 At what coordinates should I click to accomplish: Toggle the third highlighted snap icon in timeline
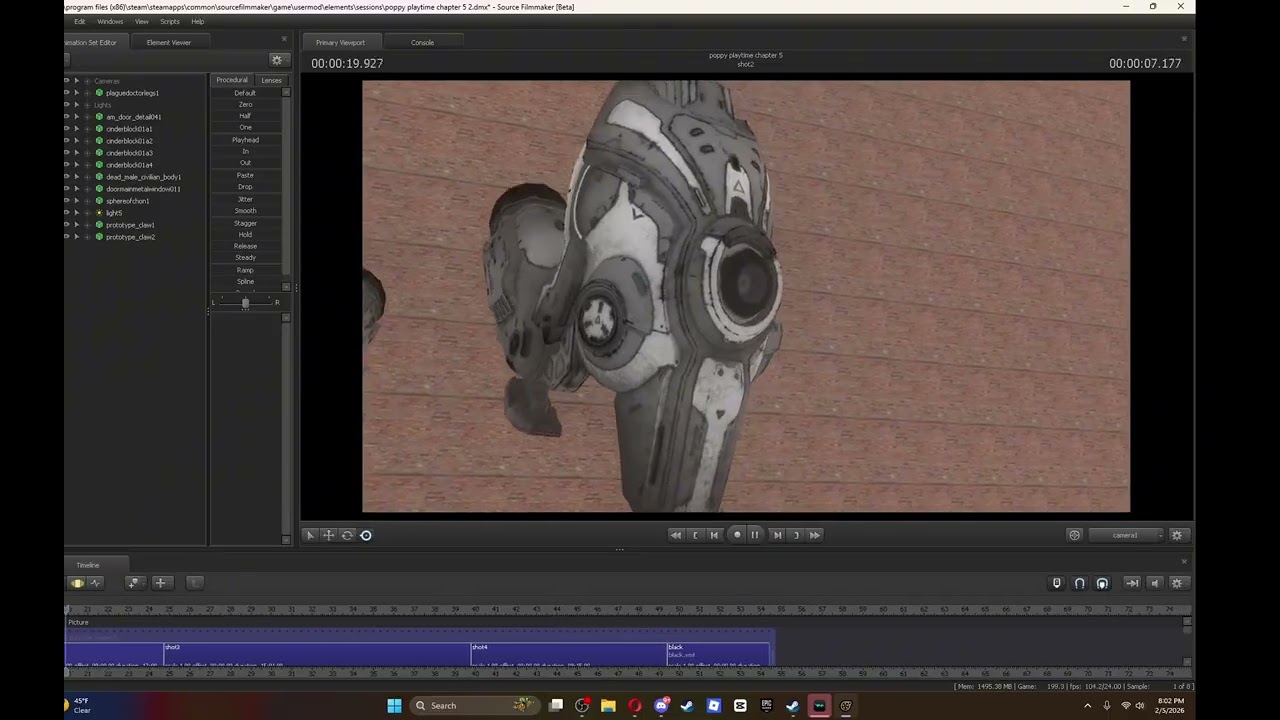click(x=1102, y=583)
